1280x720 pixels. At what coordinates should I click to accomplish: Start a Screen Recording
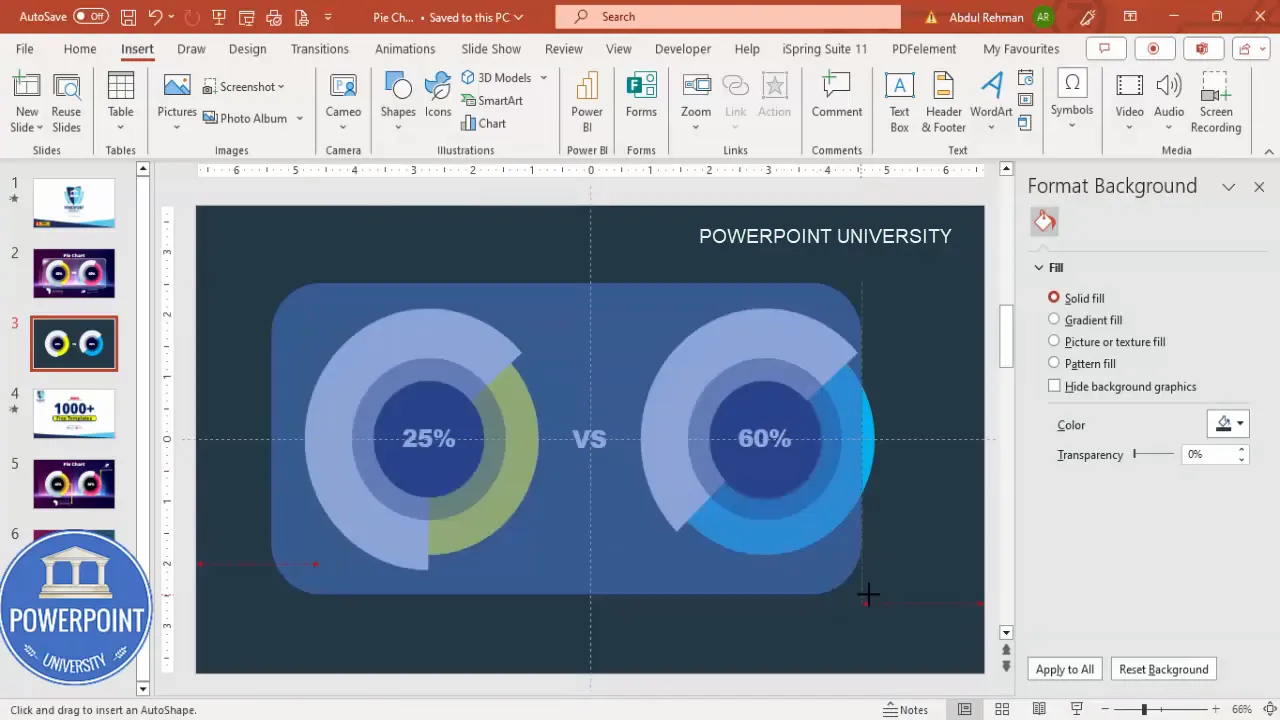[1215, 100]
